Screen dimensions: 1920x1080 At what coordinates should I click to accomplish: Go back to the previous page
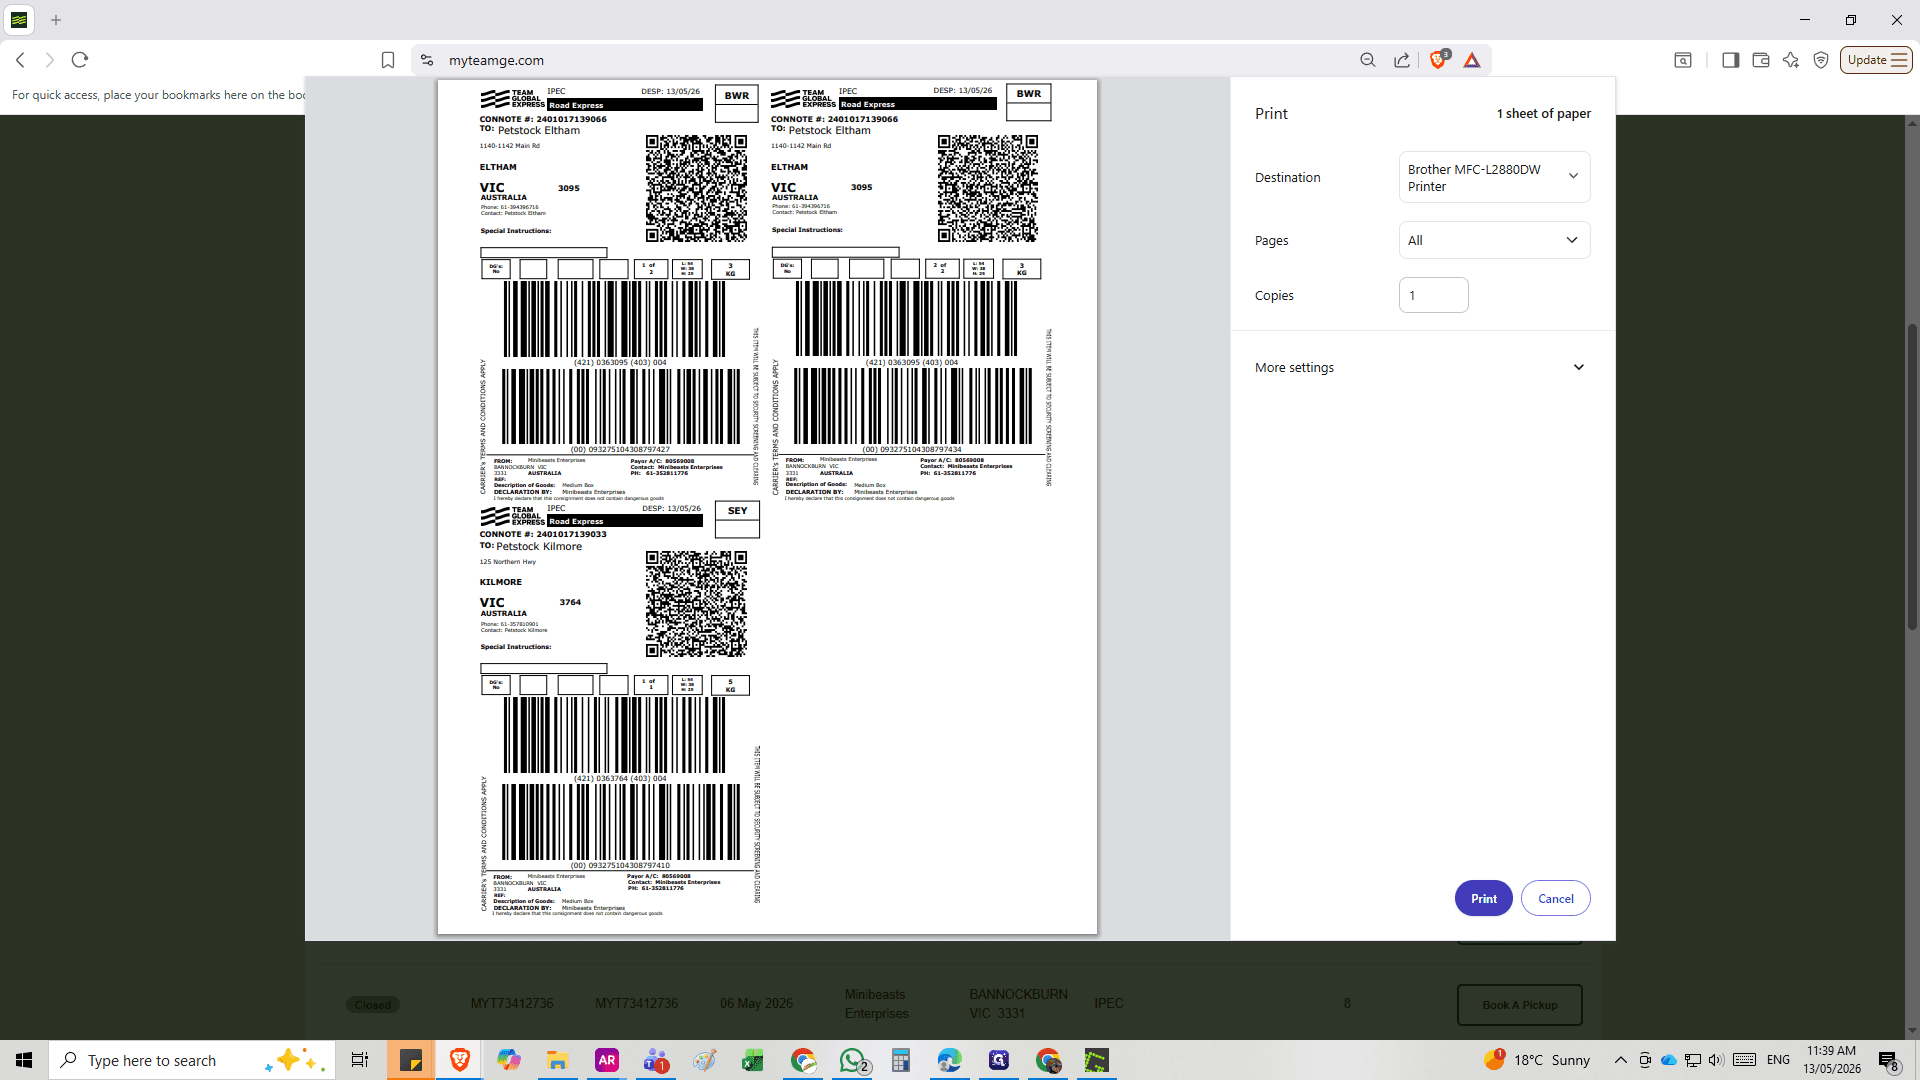coord(20,60)
